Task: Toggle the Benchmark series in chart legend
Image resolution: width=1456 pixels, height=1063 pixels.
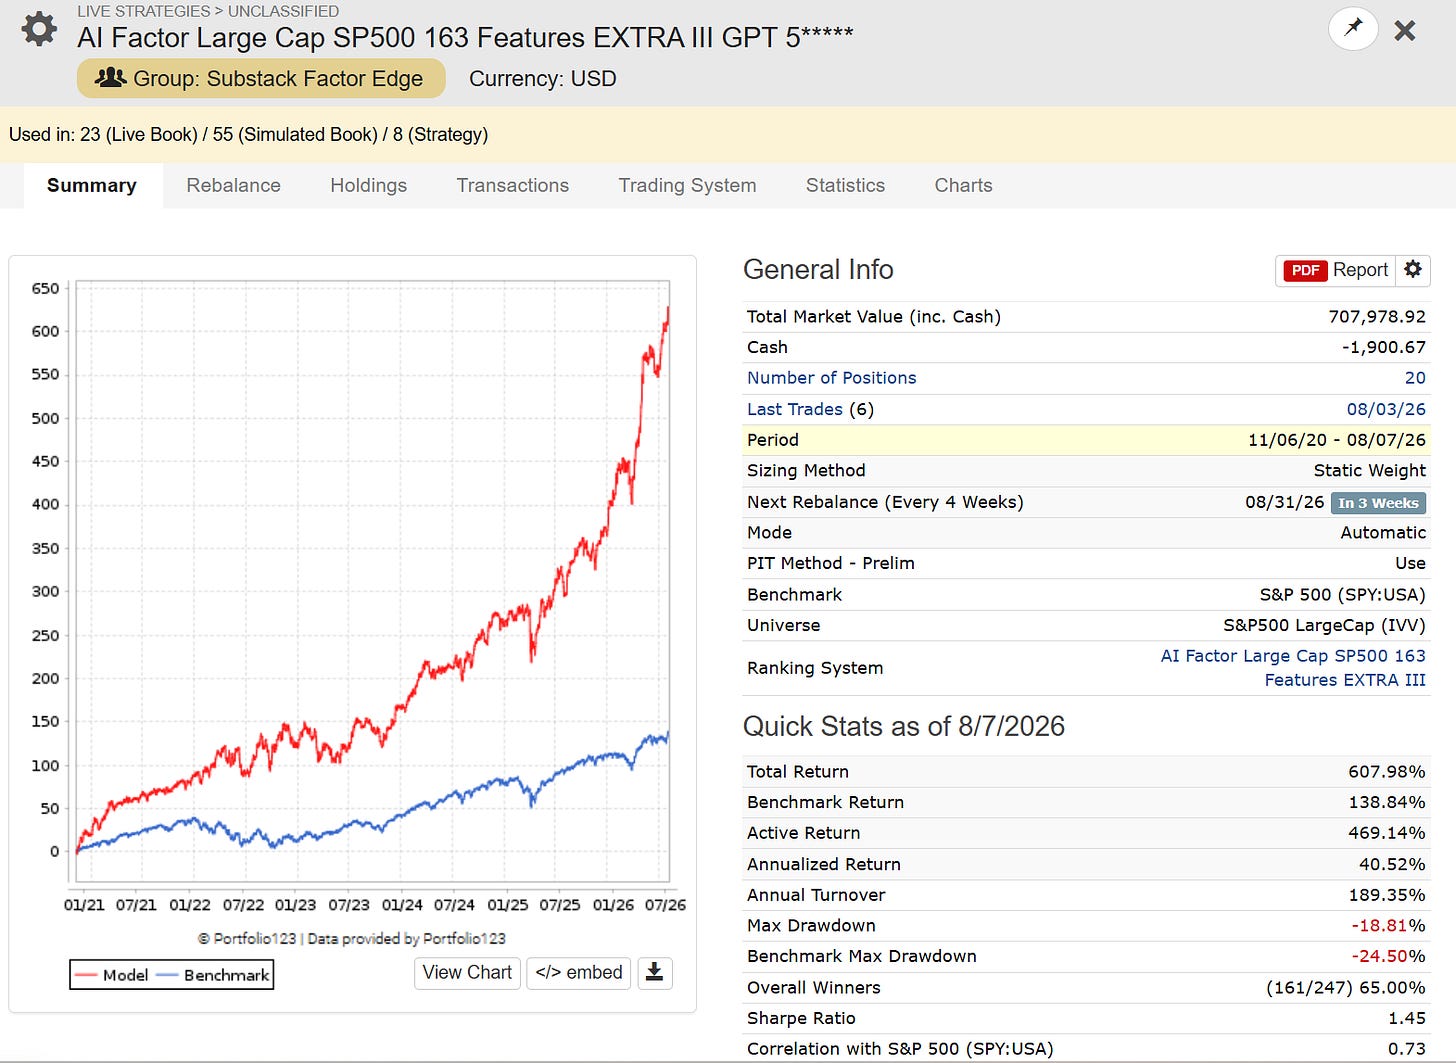Action: tap(213, 975)
